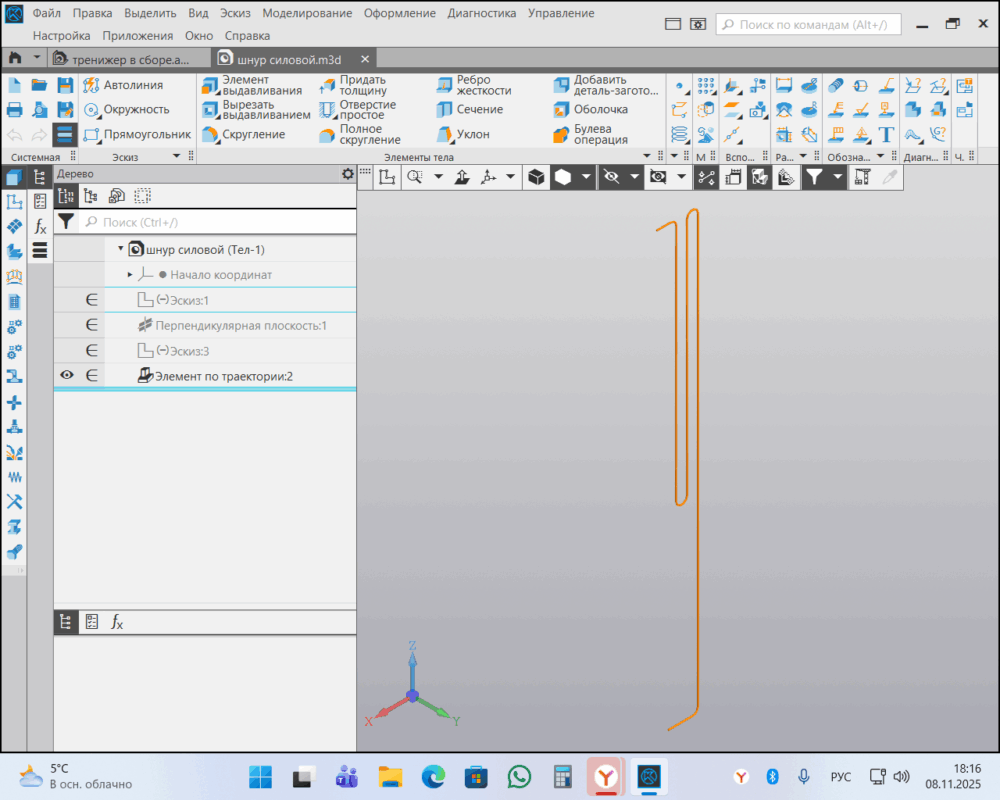Toggle the tree filter funnel button

(65, 222)
